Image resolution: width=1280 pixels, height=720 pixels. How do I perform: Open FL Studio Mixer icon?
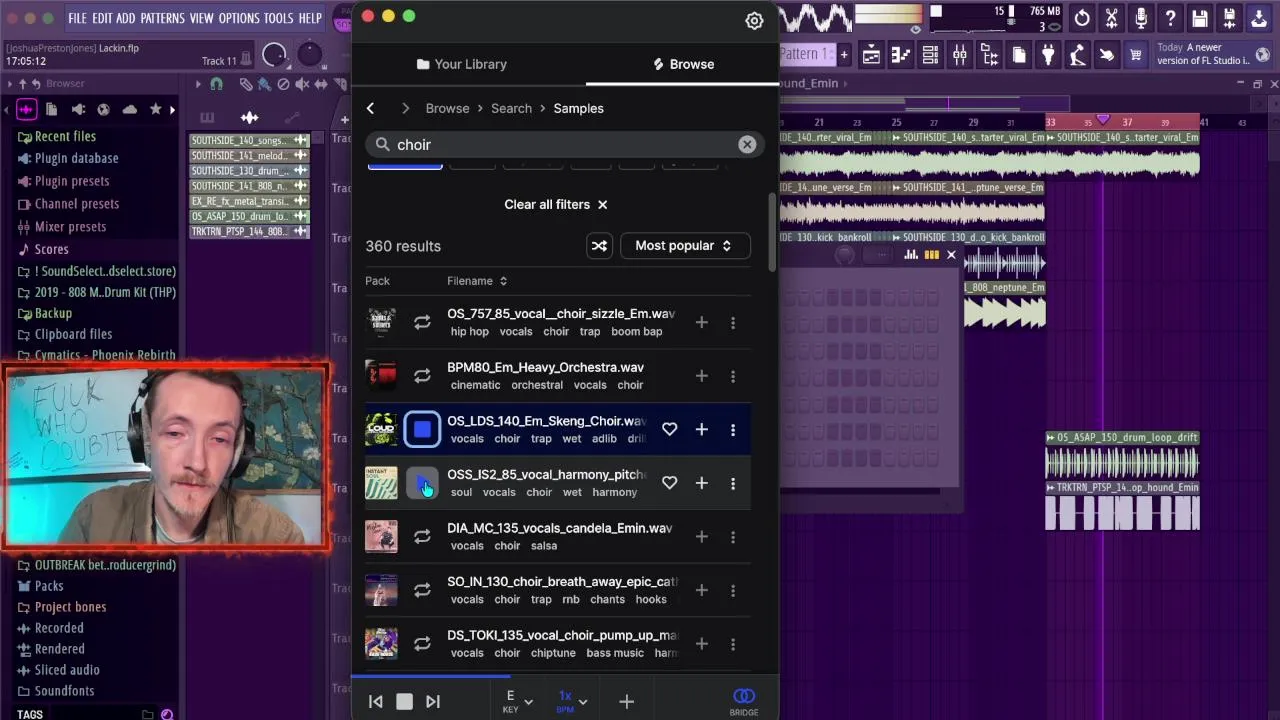coord(960,56)
